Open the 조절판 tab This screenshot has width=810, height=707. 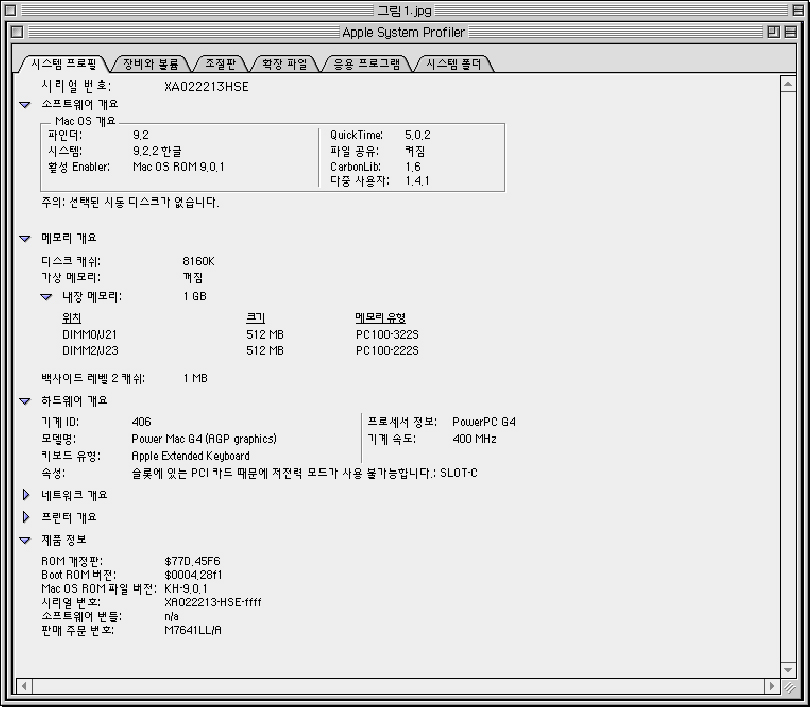220,64
